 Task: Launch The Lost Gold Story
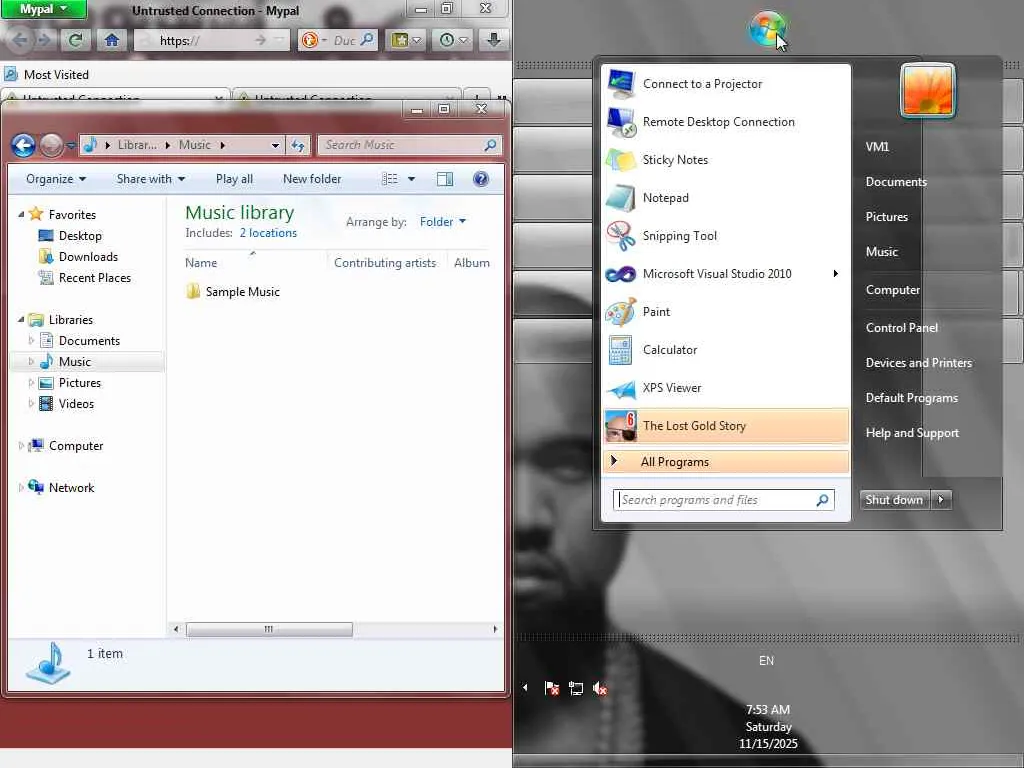[x=727, y=426]
